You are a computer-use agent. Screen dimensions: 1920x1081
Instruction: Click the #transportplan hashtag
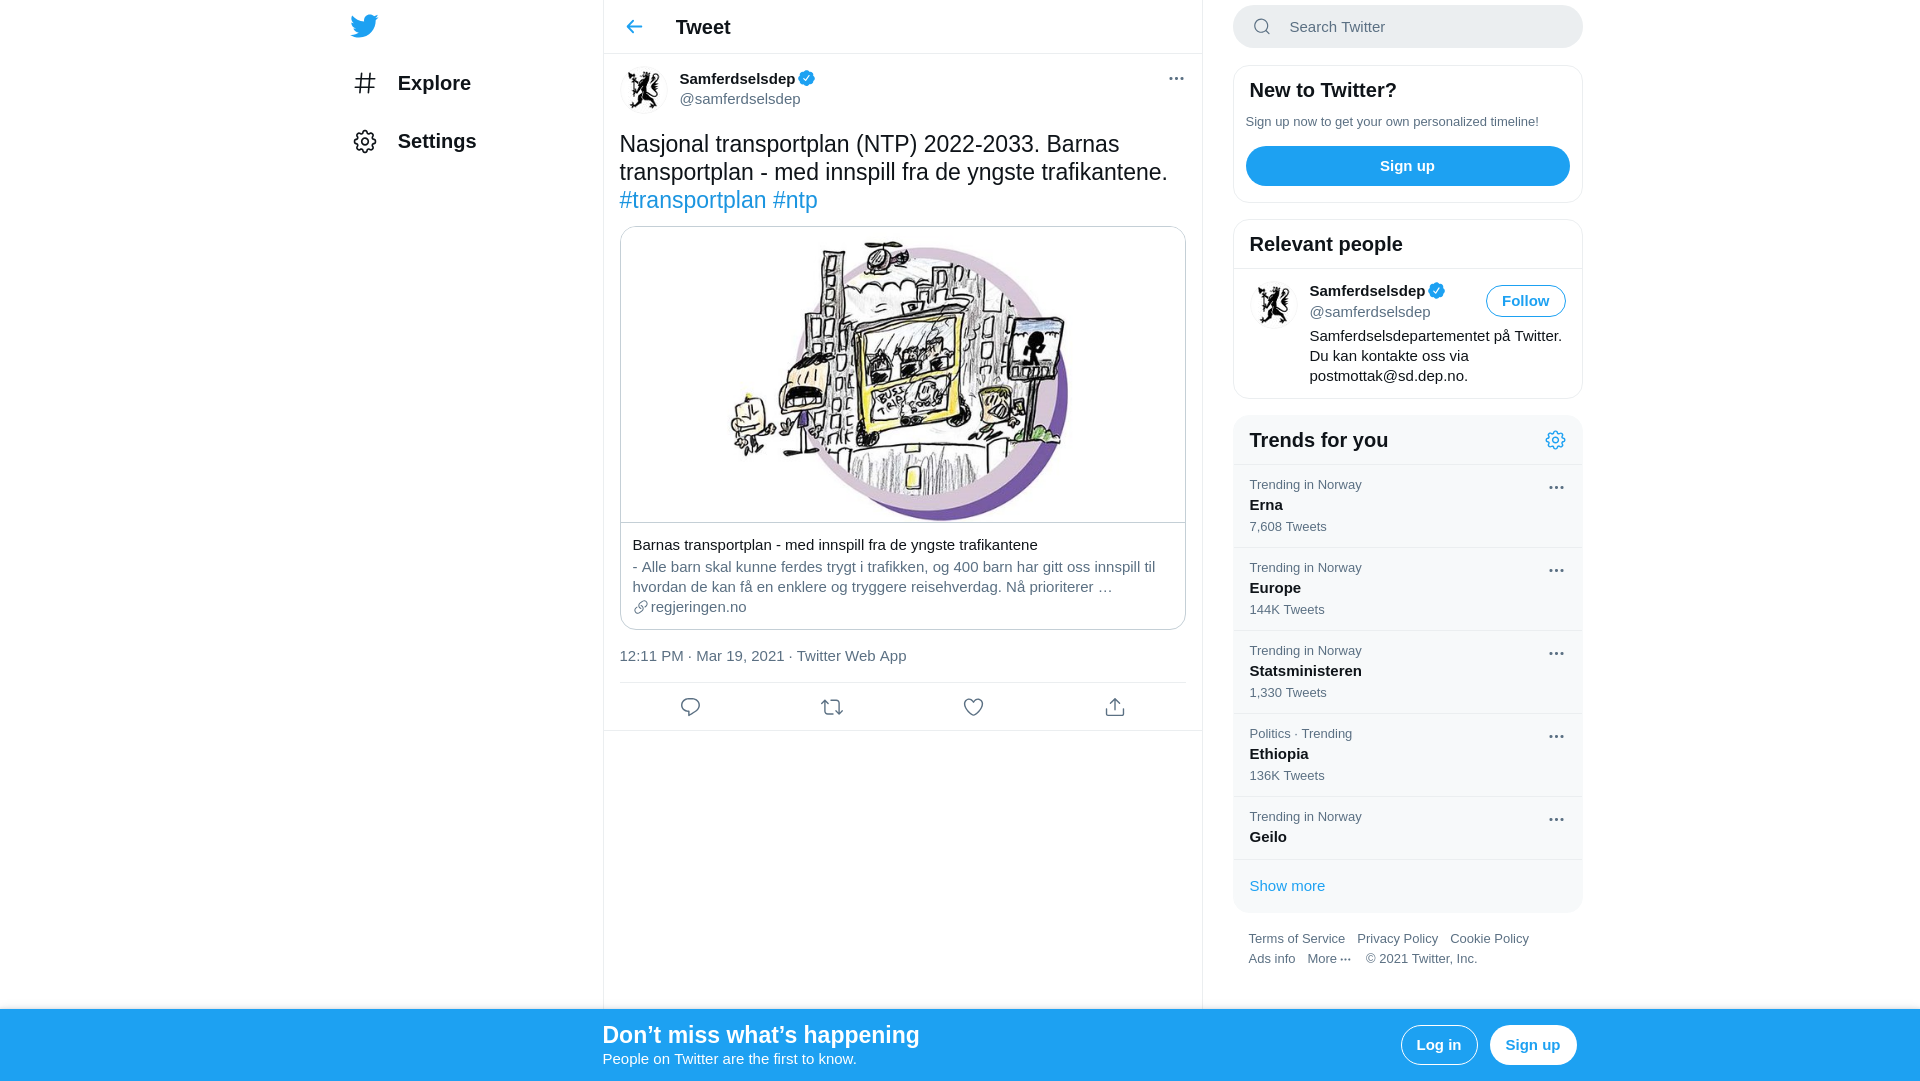coord(693,200)
